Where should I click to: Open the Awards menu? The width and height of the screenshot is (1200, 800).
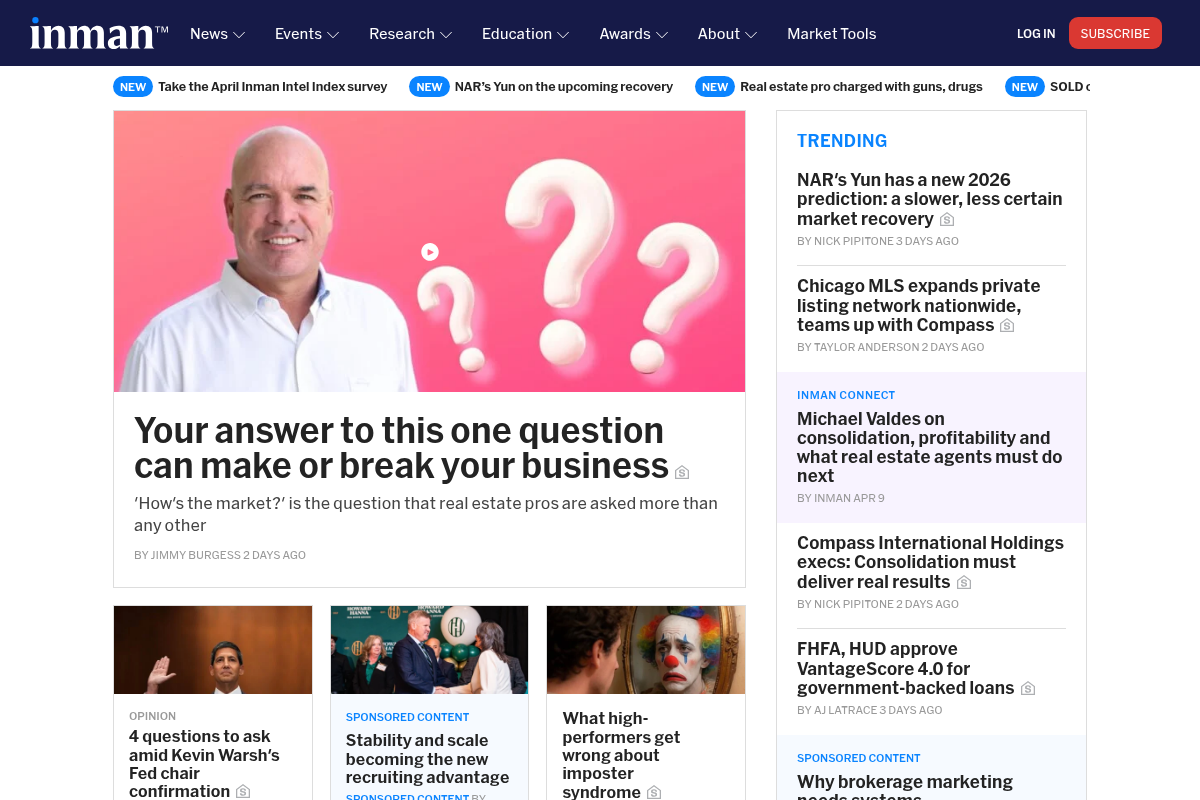(633, 34)
